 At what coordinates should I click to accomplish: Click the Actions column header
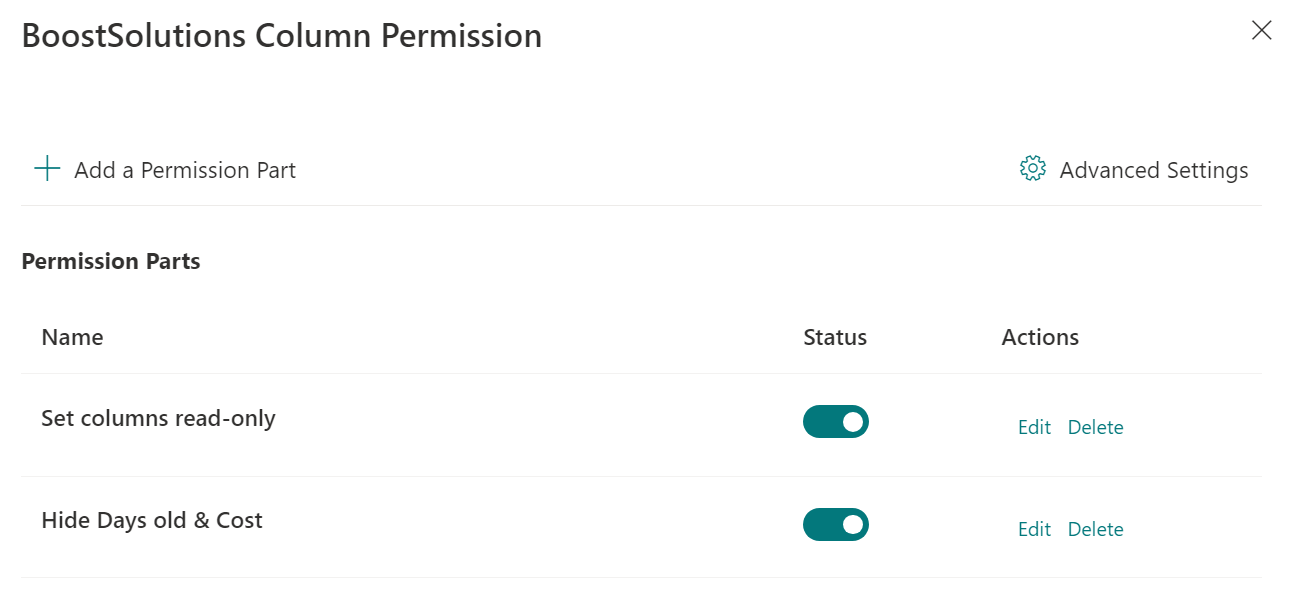[x=1040, y=337]
